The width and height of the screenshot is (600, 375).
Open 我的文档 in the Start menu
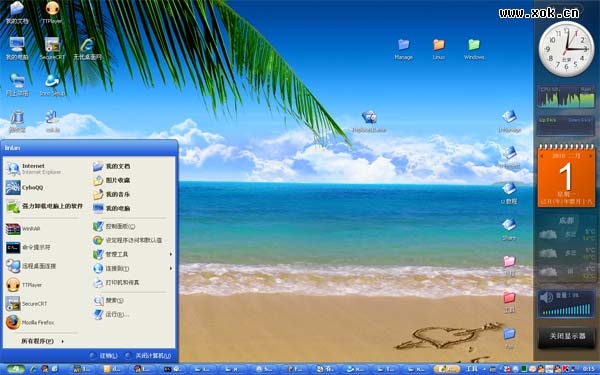point(112,166)
